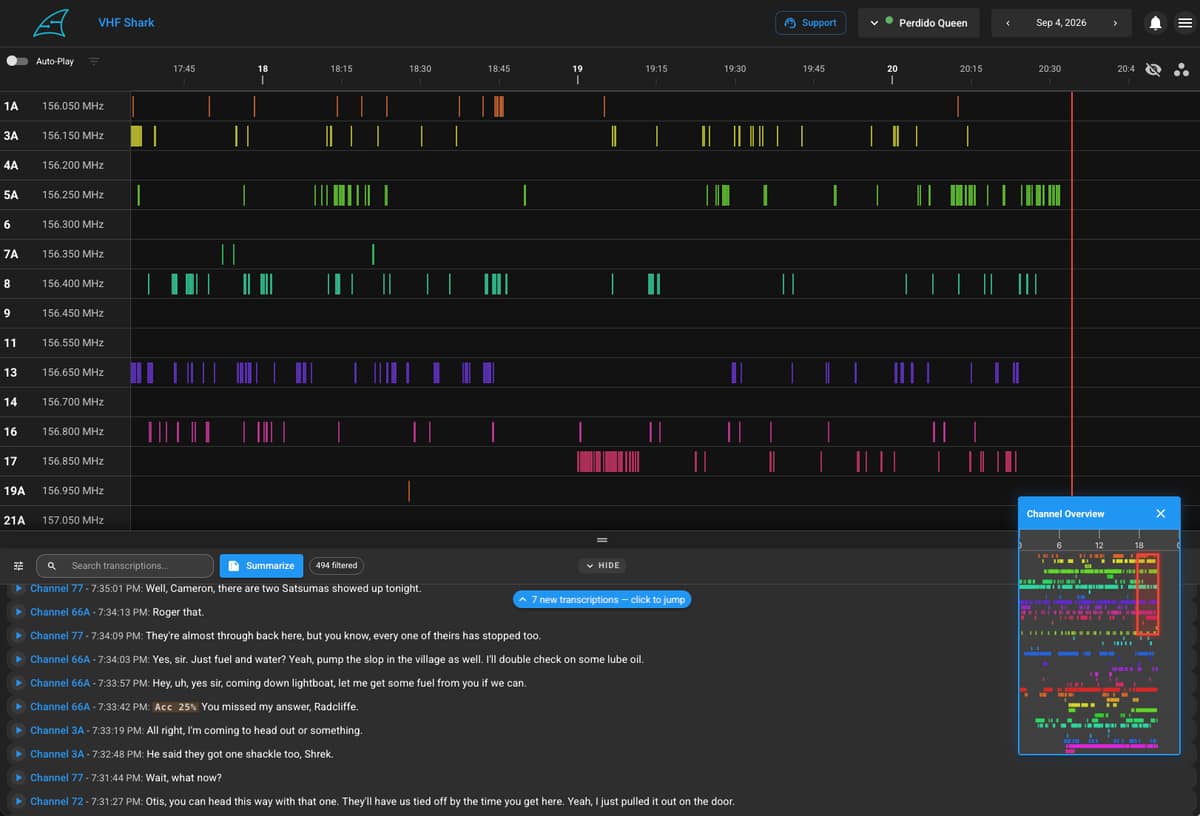This screenshot has width=1200, height=816.
Task: Play the Channel 3A 7:33:19 PM transcription
Action: click(x=18, y=730)
